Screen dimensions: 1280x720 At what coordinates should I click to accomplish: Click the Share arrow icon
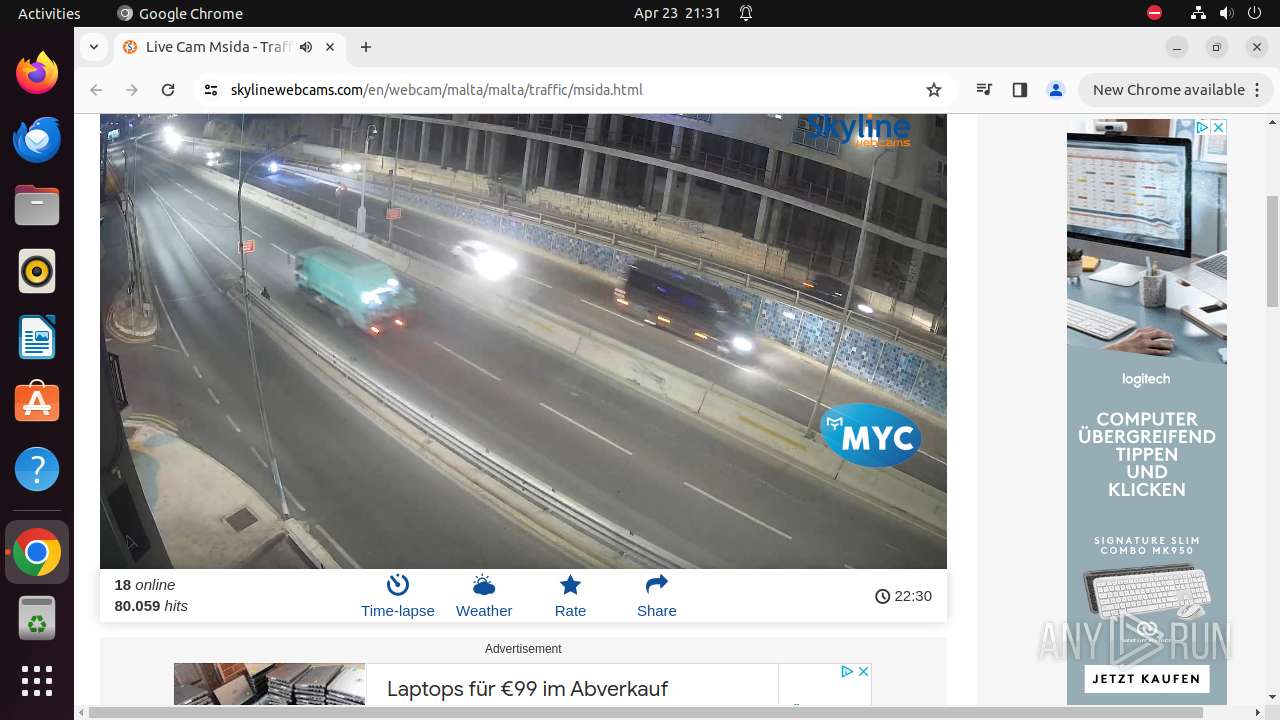coord(657,585)
